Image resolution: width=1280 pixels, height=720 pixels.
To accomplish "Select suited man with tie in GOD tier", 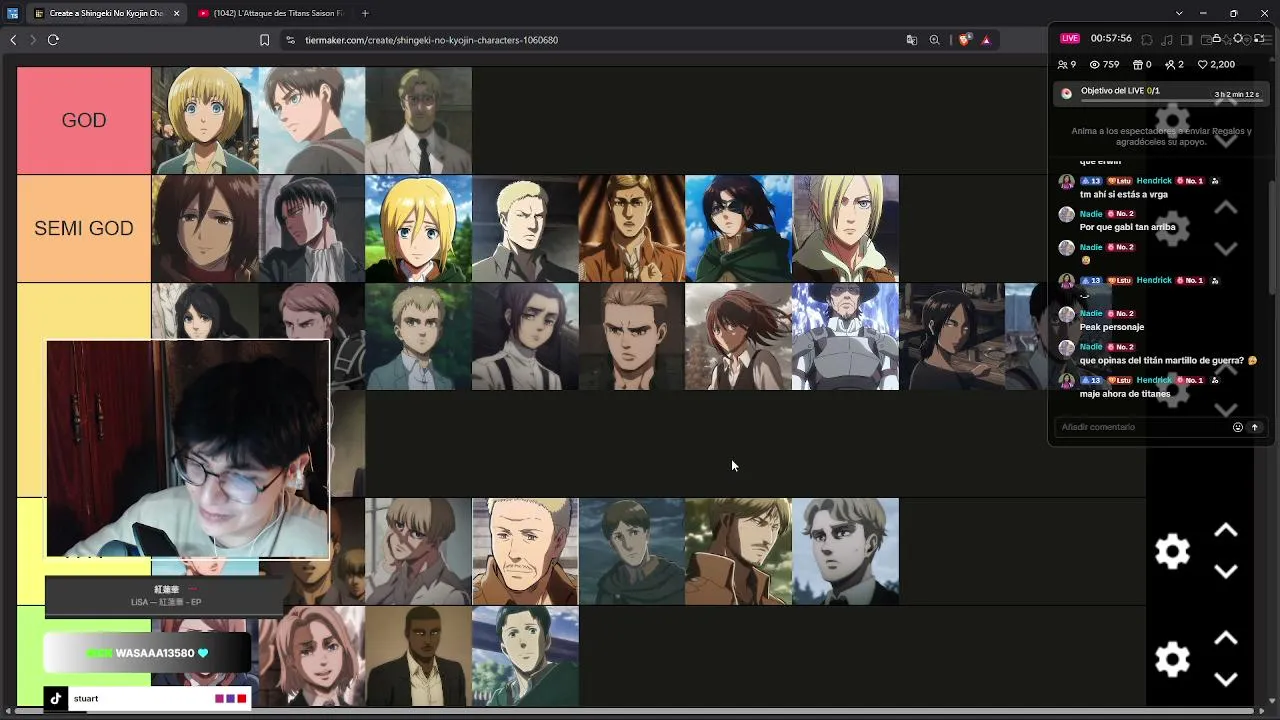I will click(418, 121).
